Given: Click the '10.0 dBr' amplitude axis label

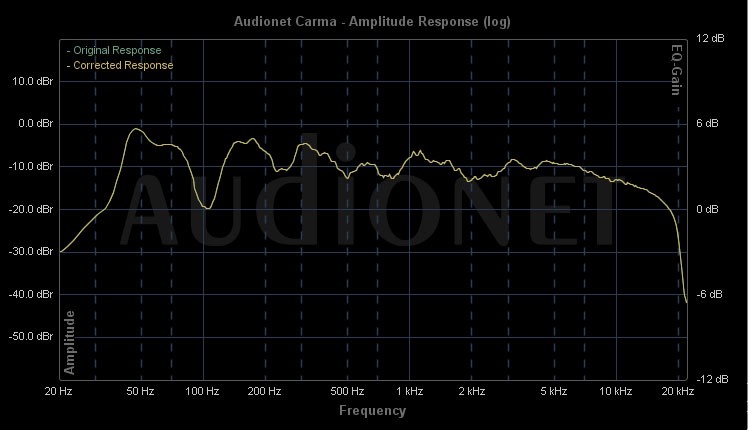Looking at the screenshot, I should coord(32,82).
